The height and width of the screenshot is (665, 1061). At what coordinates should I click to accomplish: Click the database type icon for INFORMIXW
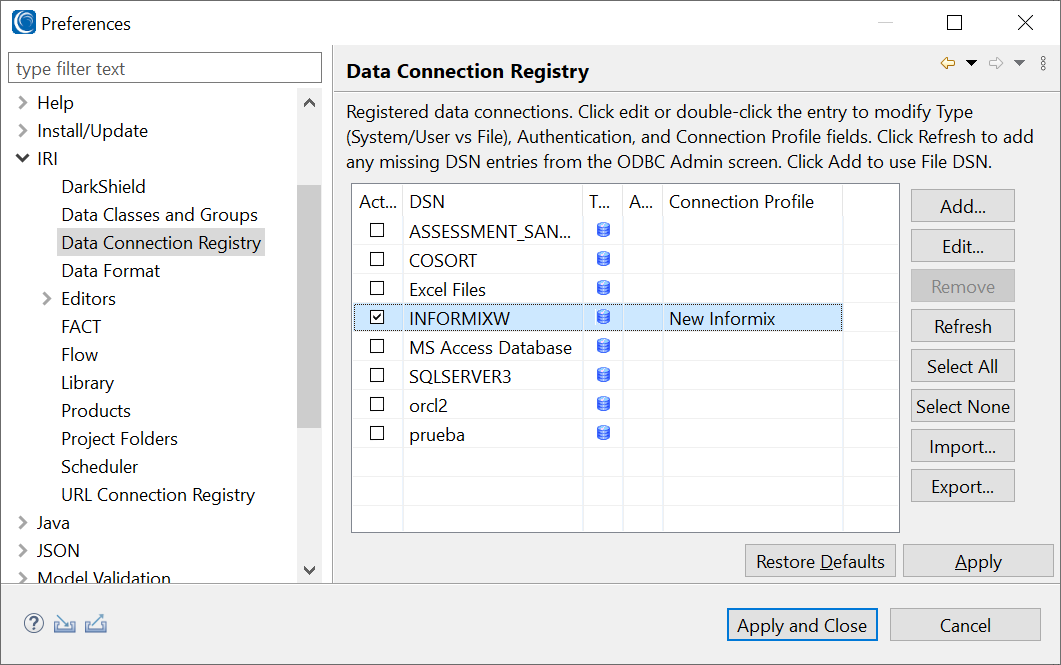tap(604, 317)
